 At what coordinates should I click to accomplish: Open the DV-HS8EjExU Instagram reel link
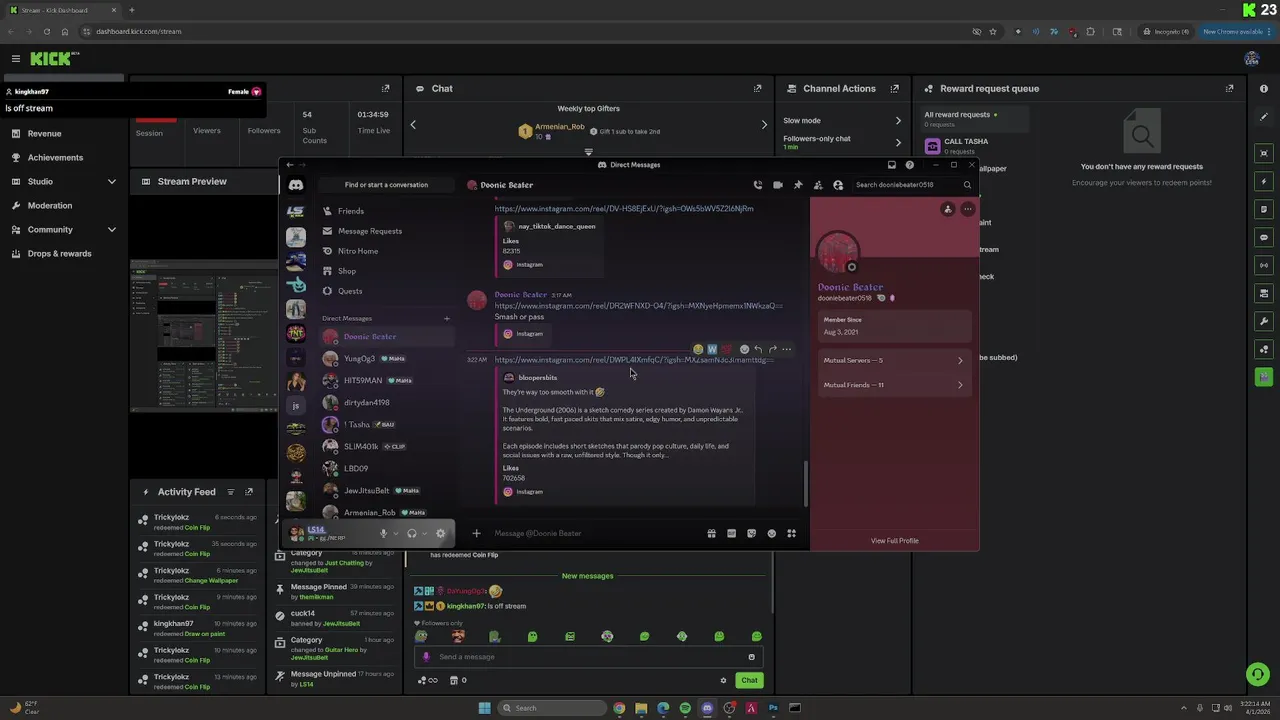[624, 209]
